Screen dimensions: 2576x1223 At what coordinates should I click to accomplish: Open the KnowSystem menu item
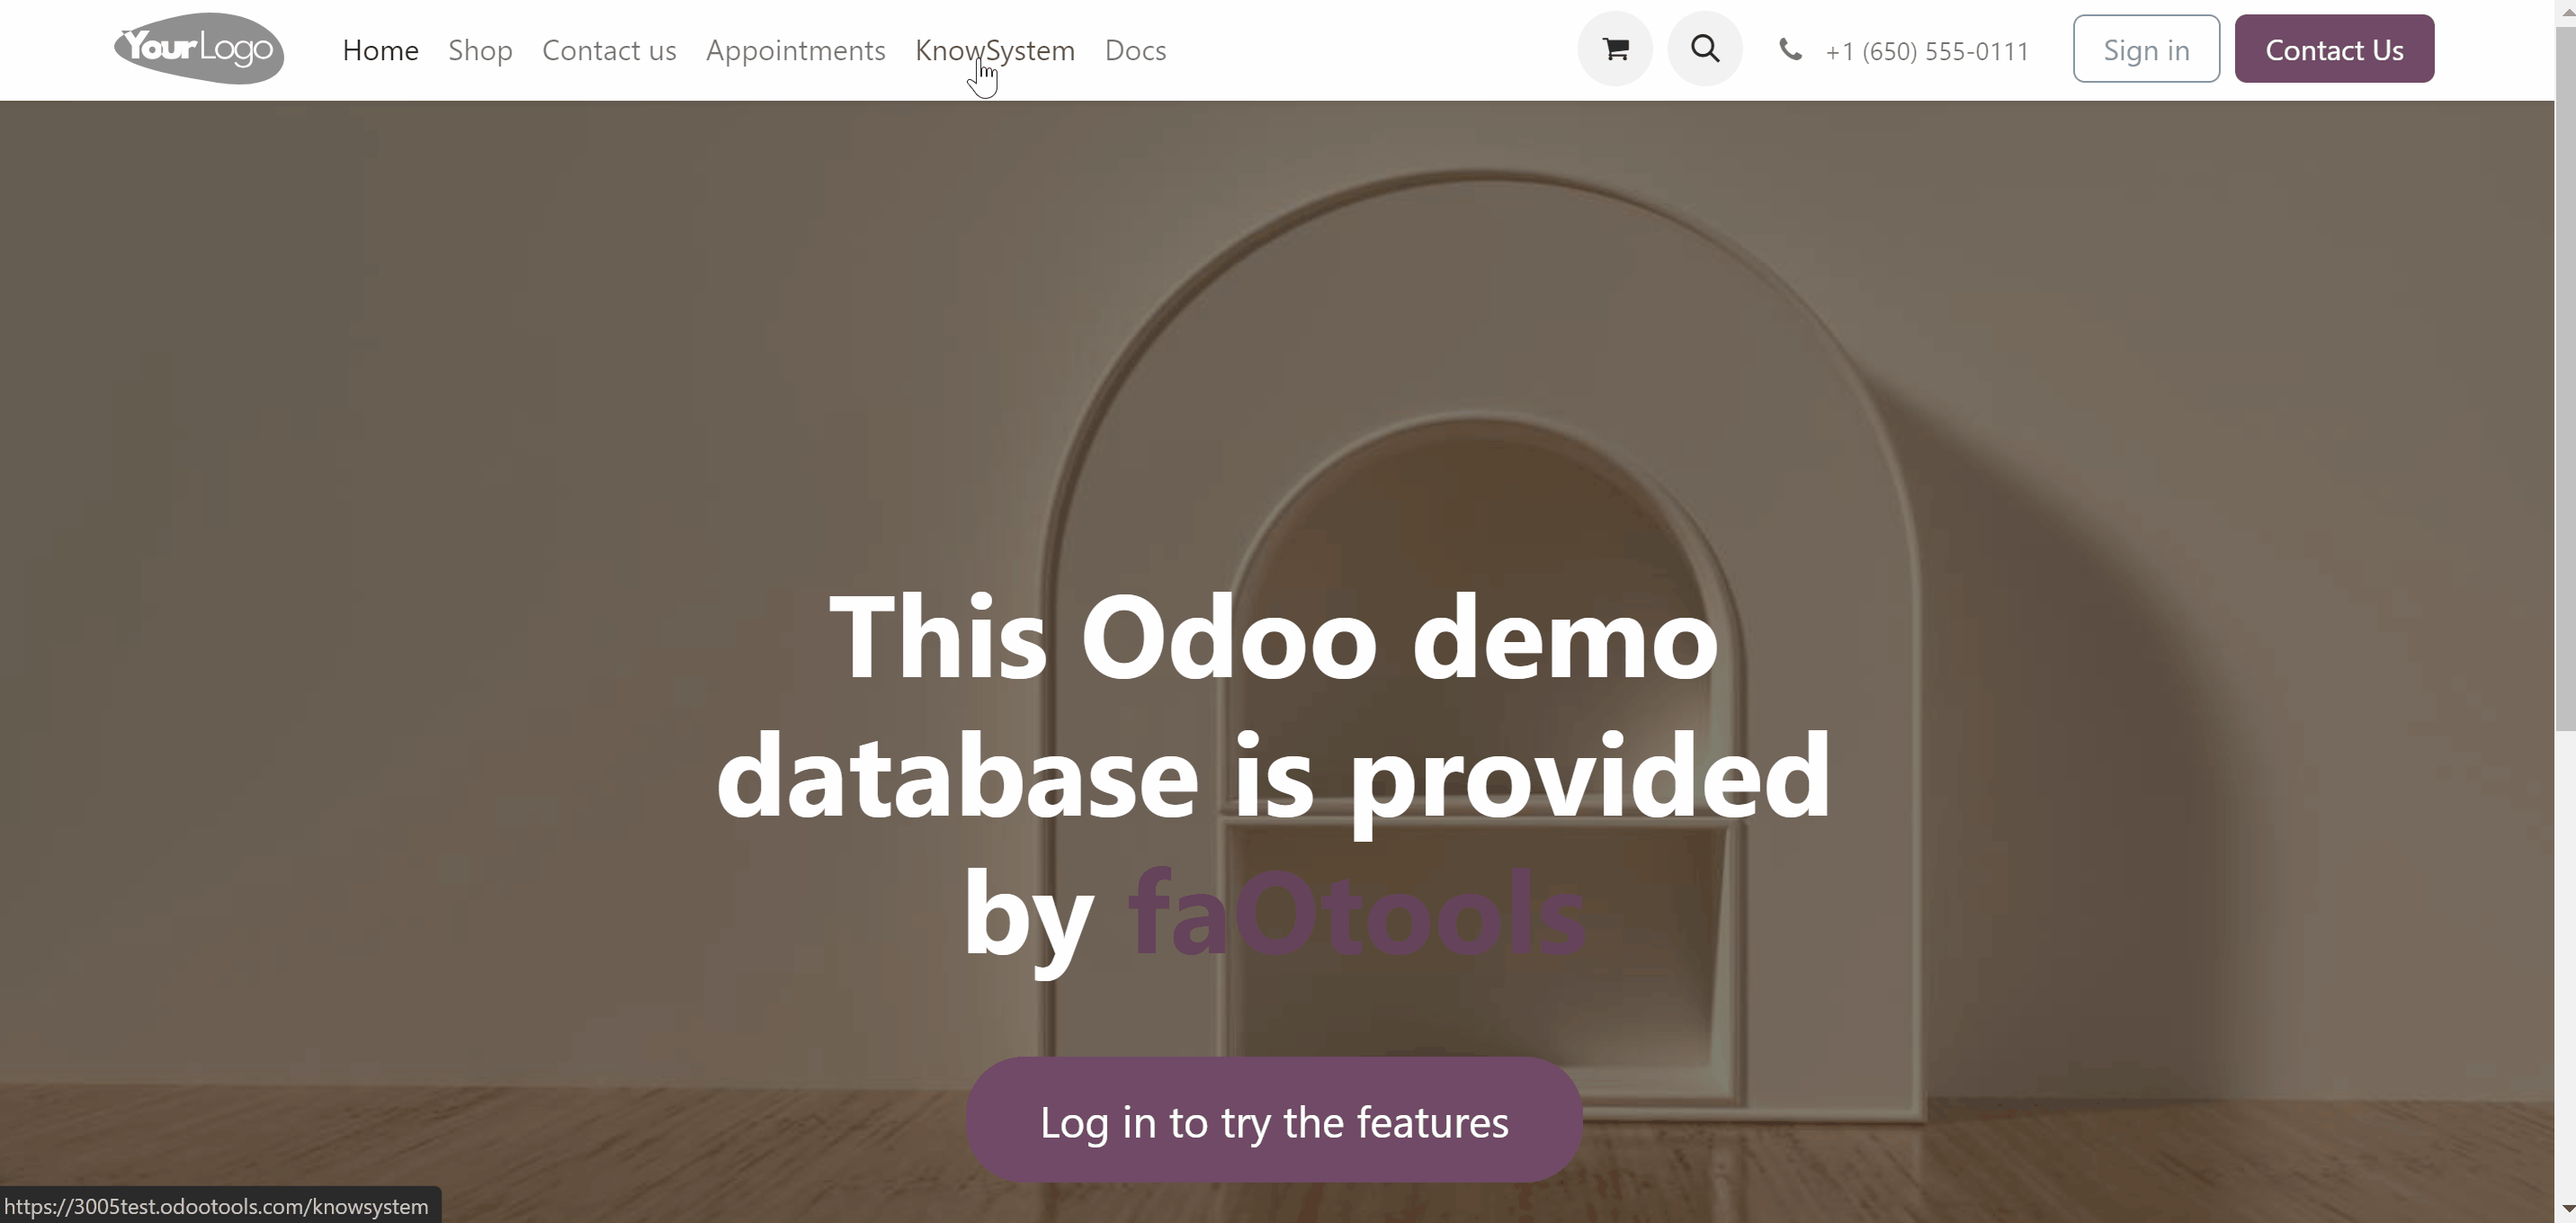(x=995, y=50)
